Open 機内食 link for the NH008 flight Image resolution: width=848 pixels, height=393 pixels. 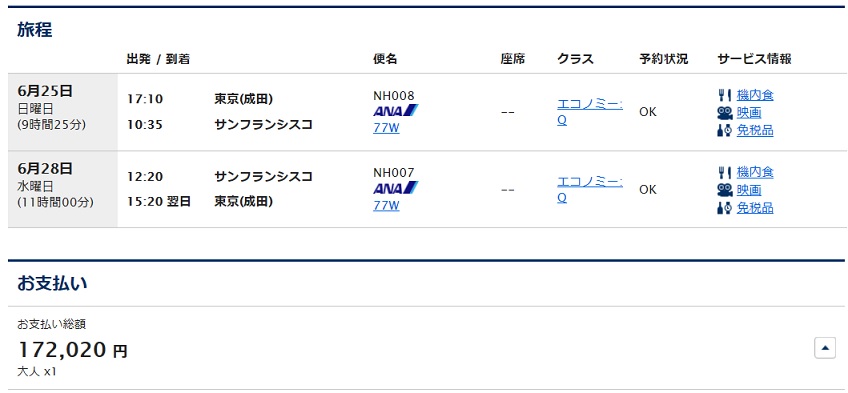click(x=755, y=96)
